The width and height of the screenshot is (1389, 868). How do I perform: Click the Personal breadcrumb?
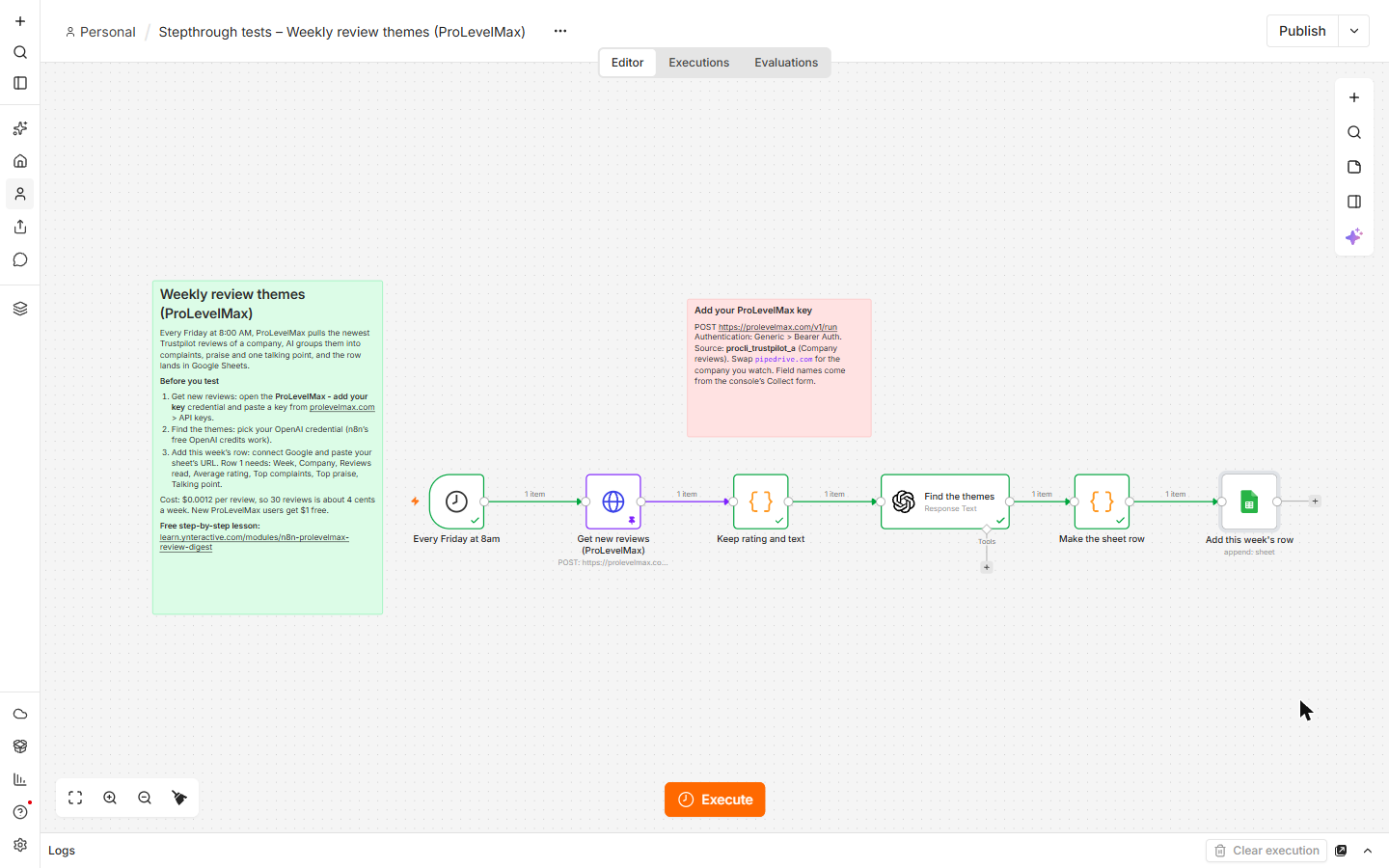tap(100, 31)
